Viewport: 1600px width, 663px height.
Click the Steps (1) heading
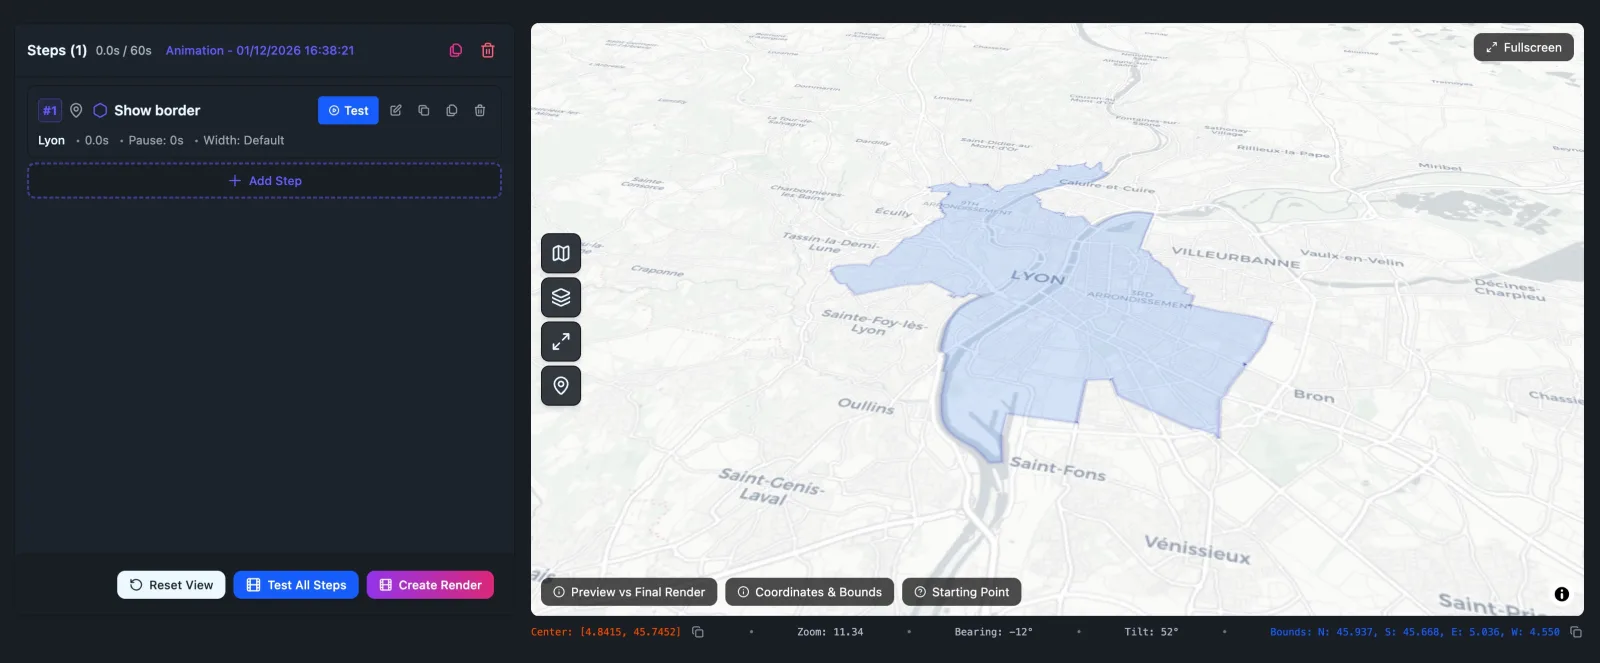57,50
